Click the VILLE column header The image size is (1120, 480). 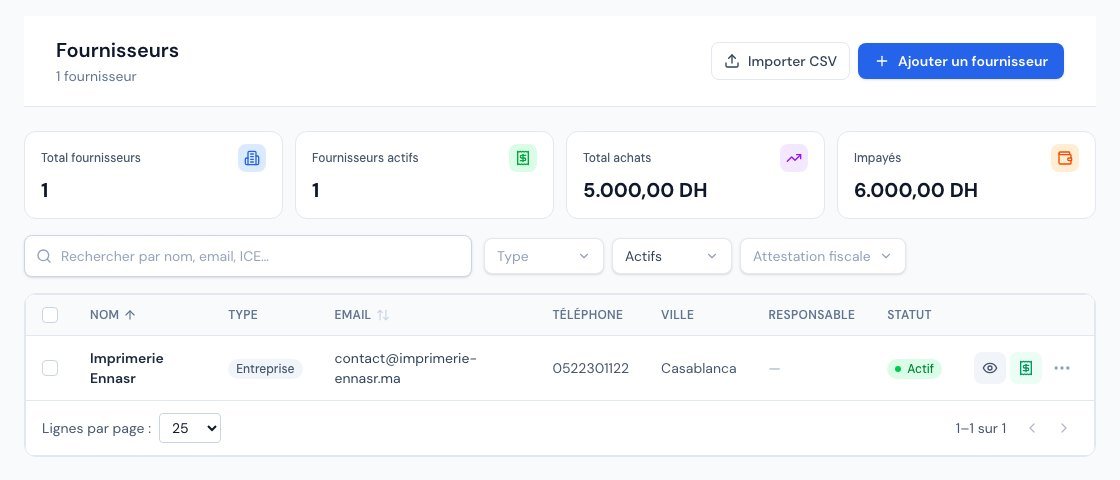tap(677, 315)
